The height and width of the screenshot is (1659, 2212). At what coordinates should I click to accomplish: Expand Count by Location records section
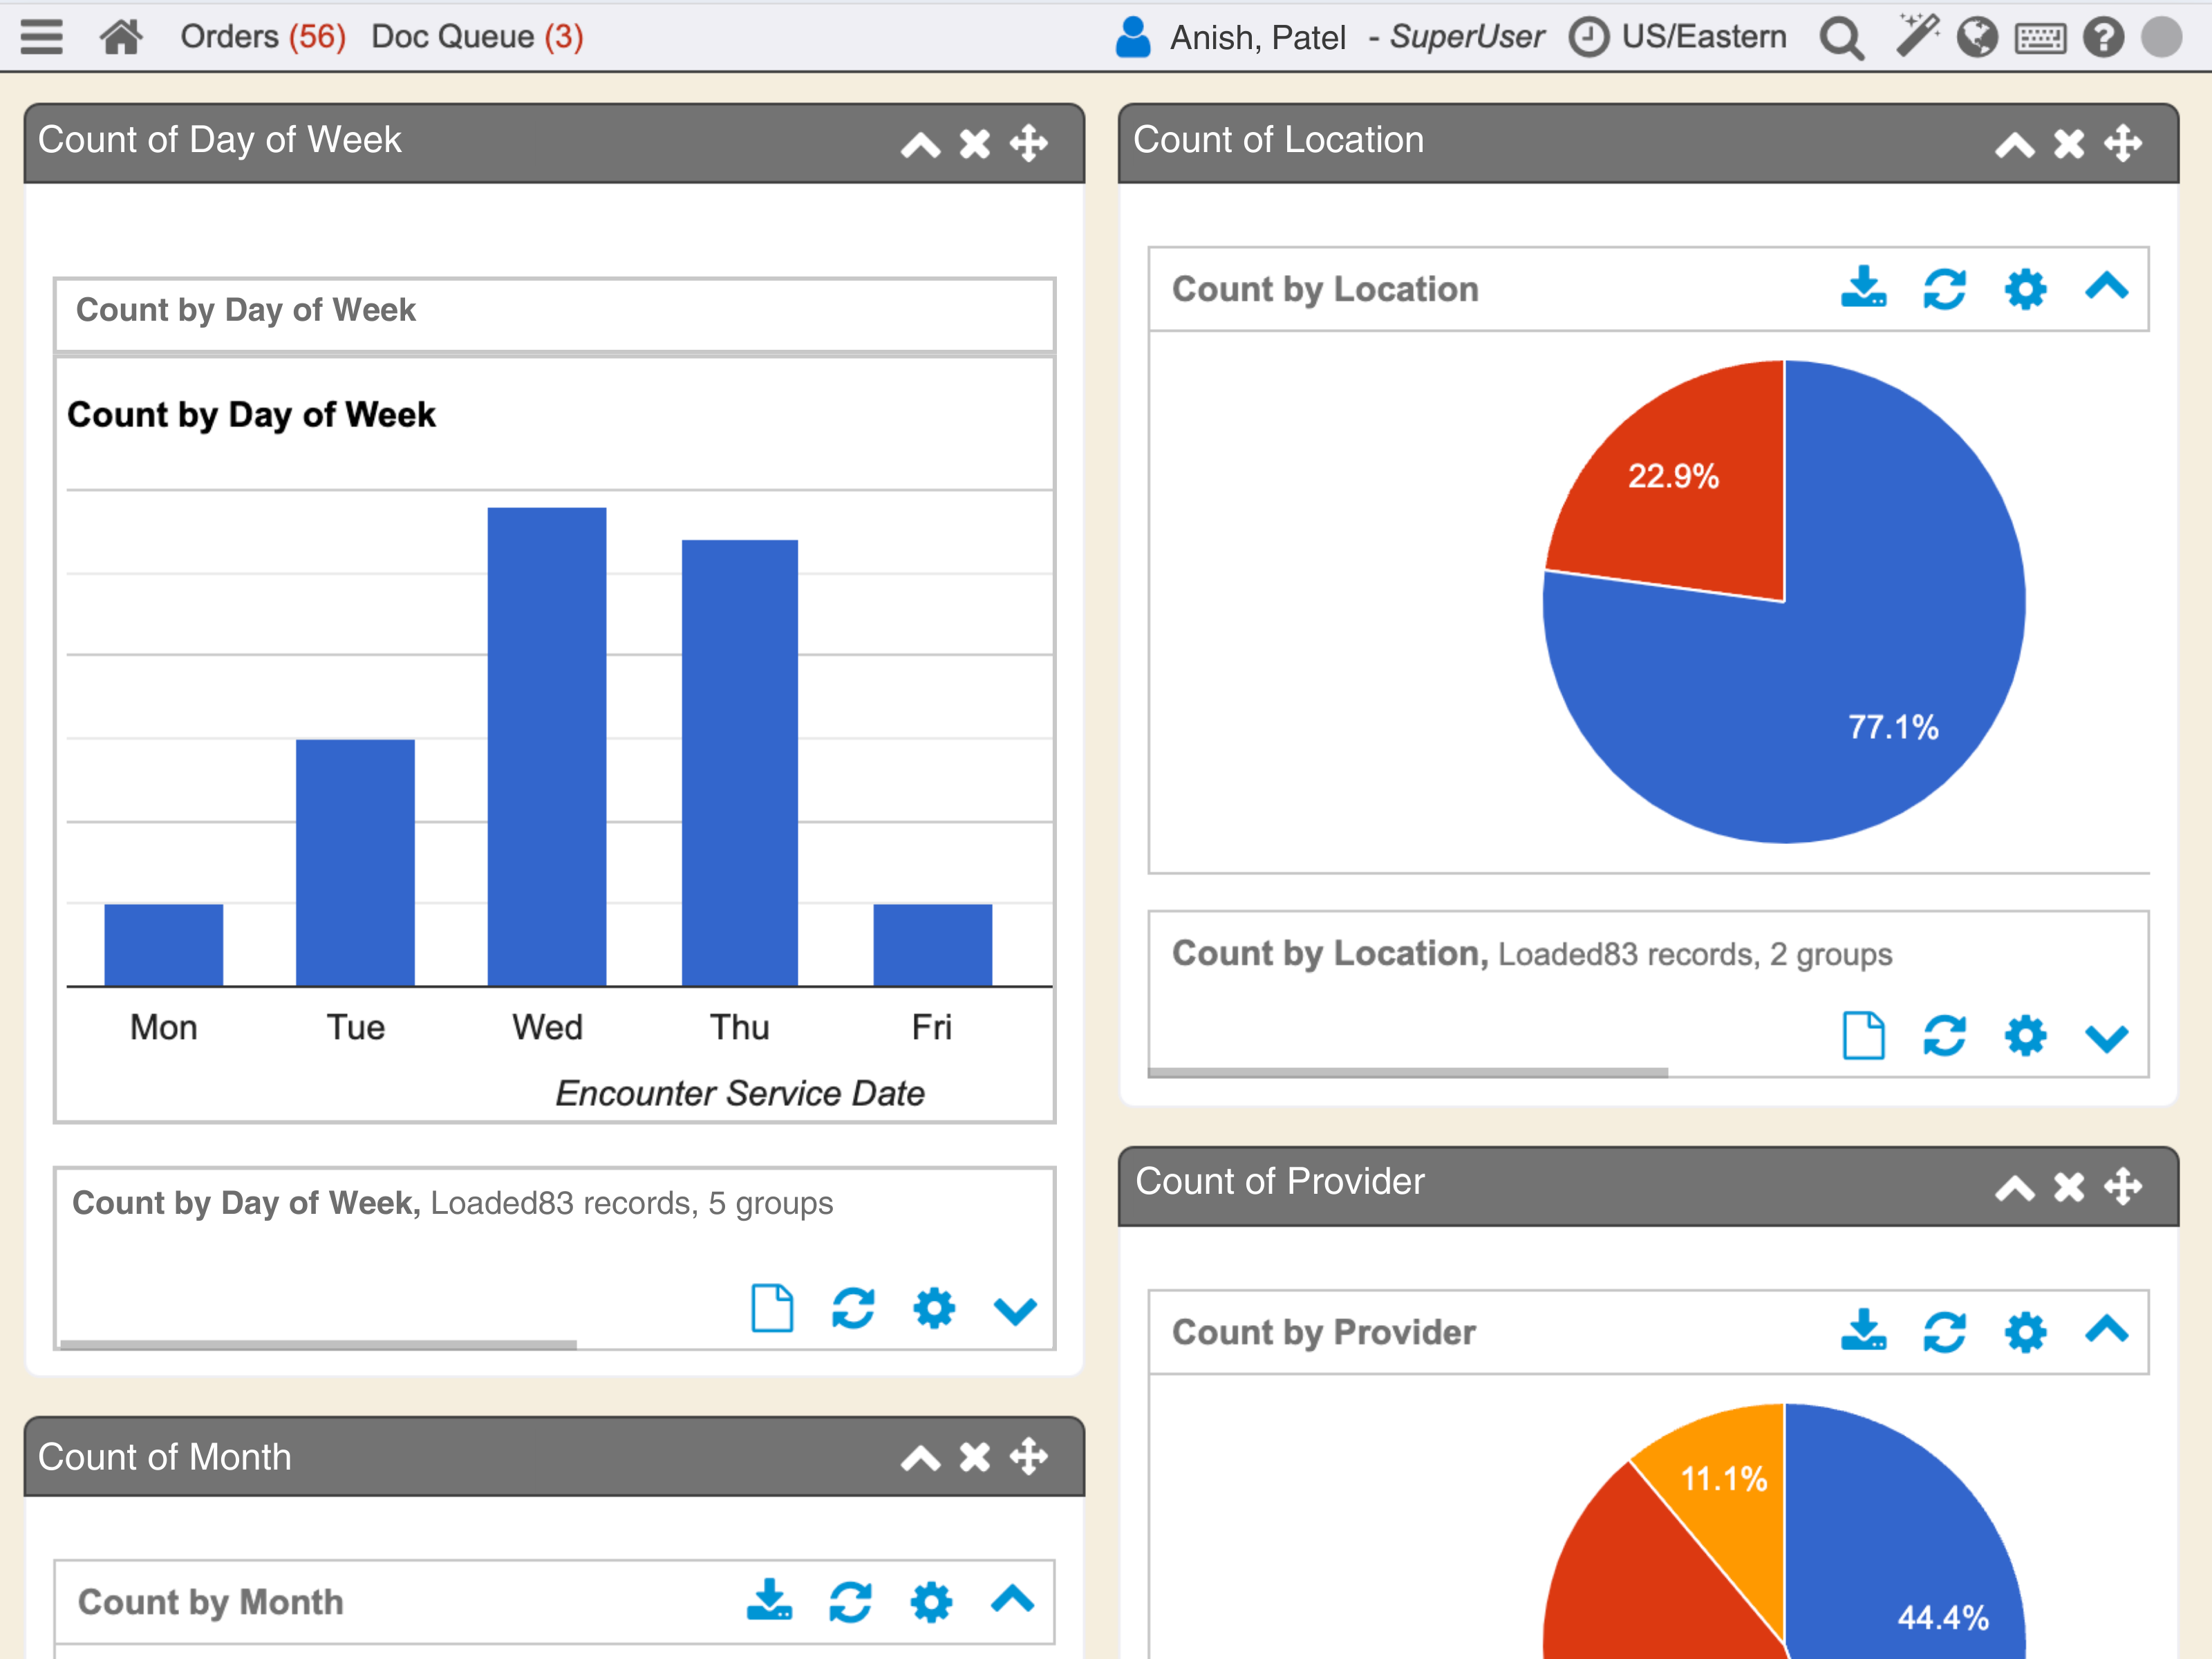(x=2107, y=1038)
